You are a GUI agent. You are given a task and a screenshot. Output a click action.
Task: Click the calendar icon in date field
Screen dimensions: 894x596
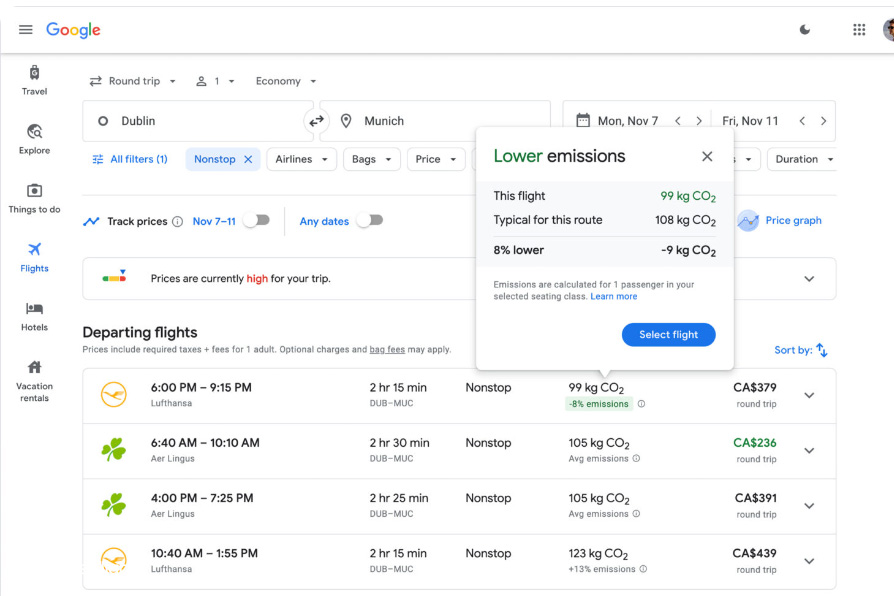tap(583, 120)
